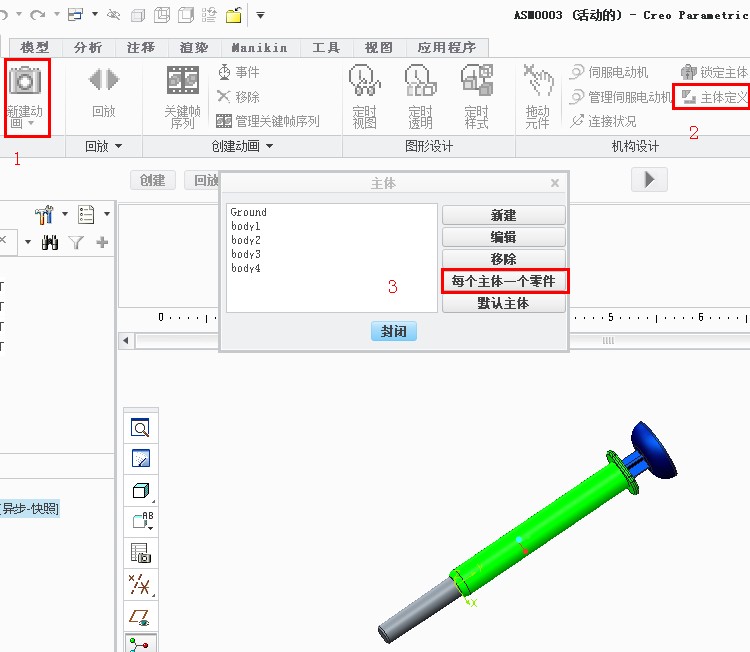Click the yellow close-window folder icon
Screen dimensions: 750x652
(233, 15)
